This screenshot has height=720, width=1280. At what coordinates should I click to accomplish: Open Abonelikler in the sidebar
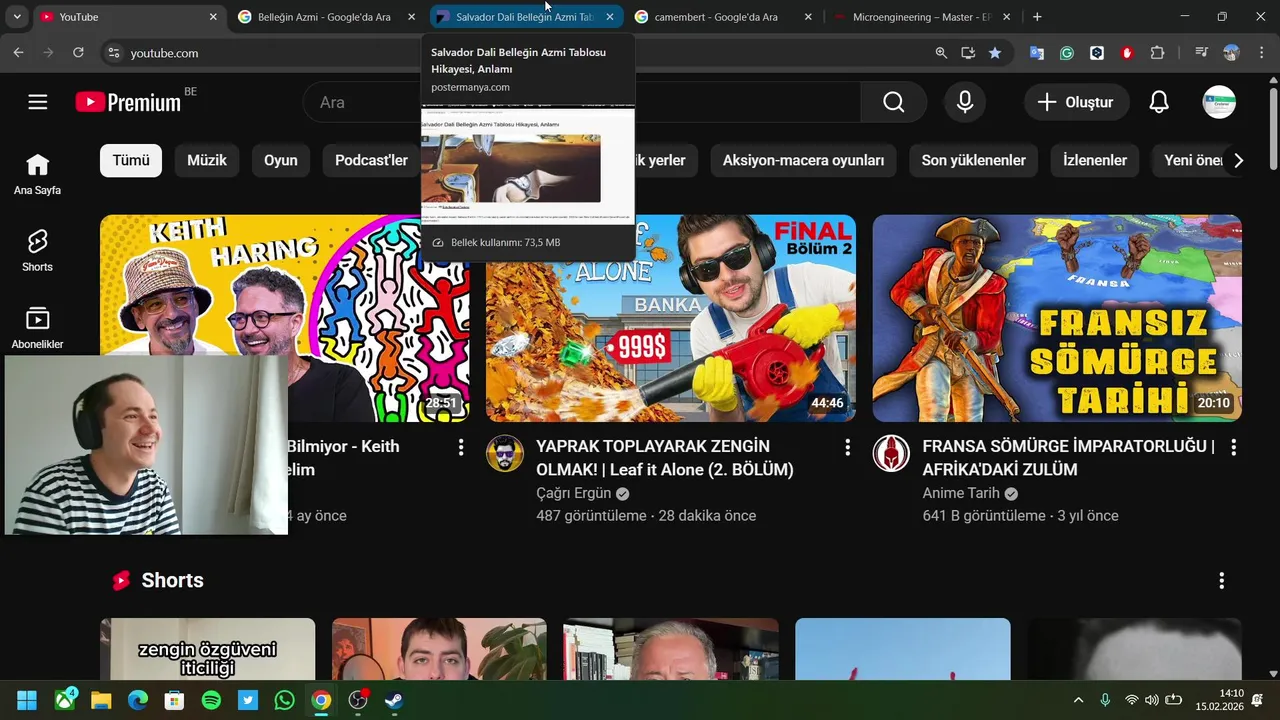[x=37, y=328]
